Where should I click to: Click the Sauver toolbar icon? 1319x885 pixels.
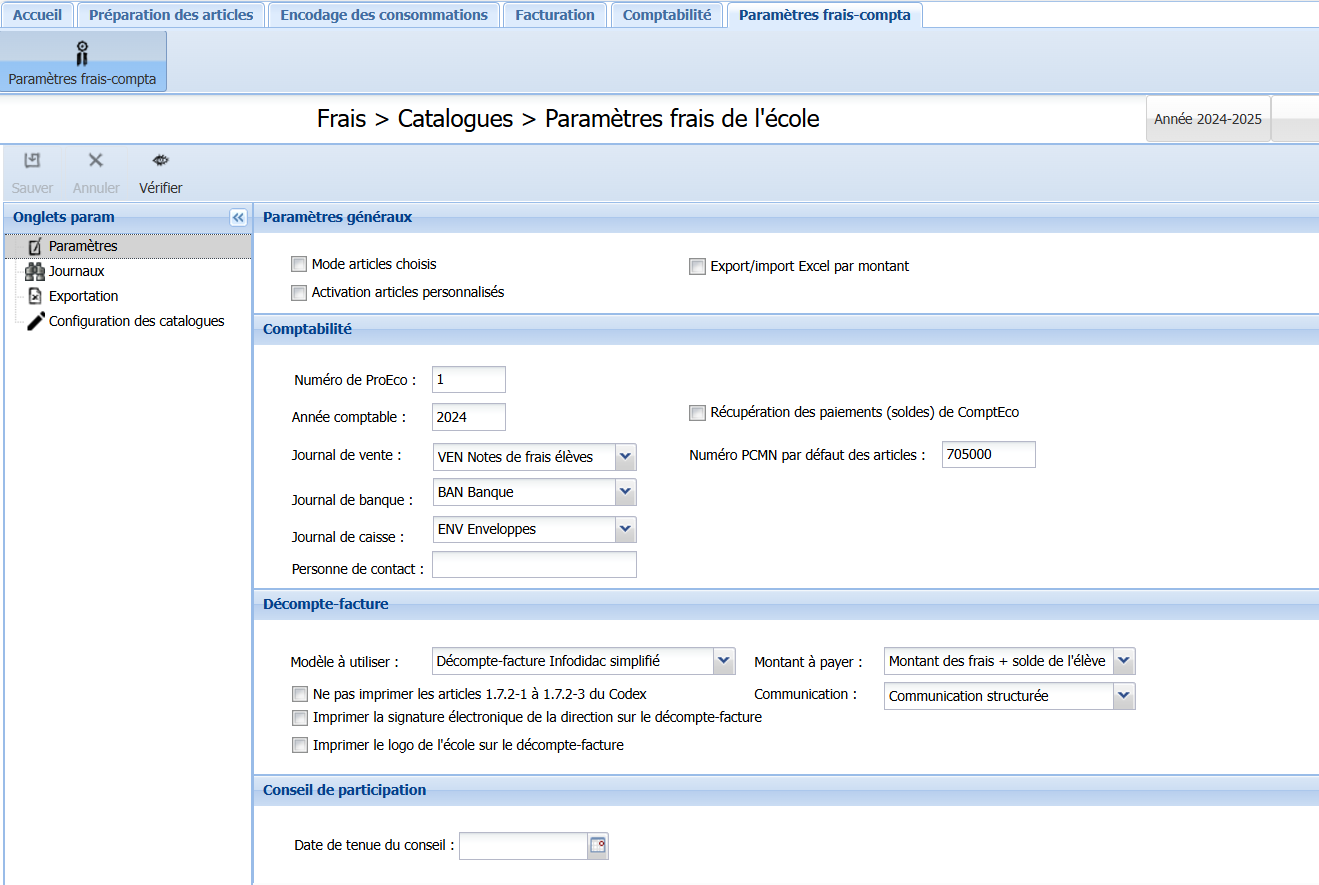32,161
